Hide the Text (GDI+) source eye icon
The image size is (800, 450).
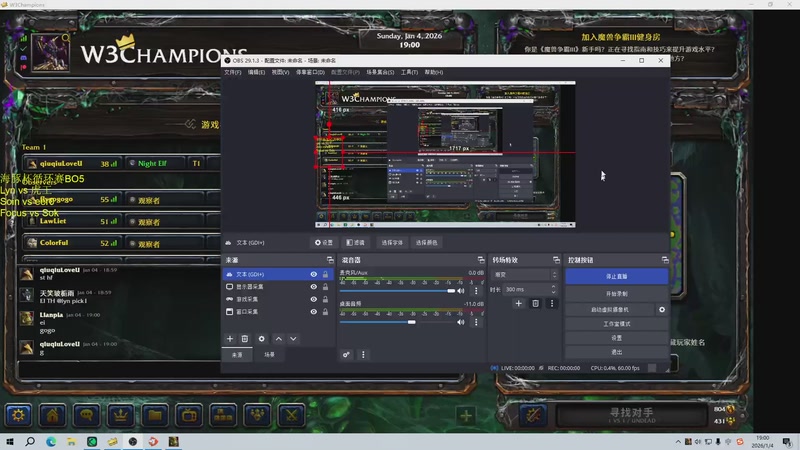point(314,274)
